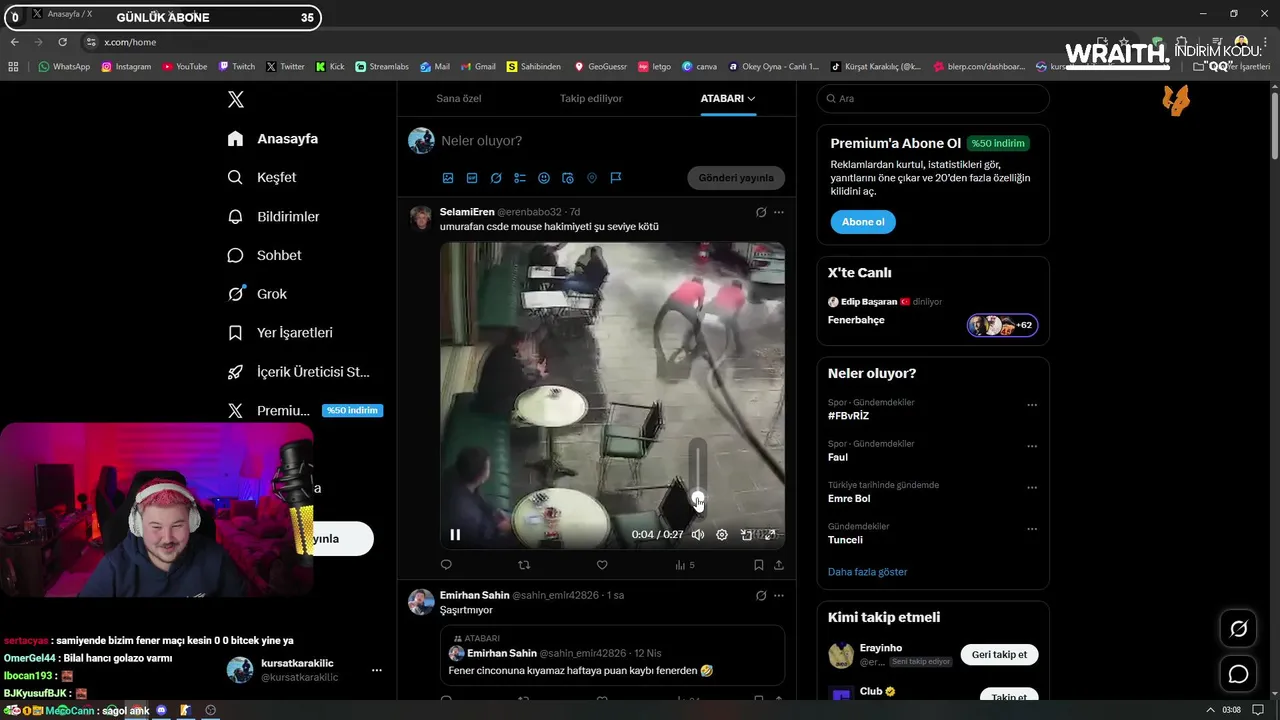Open the browser apps grid icon
Screen dimensions: 1280x720
coord(13,67)
